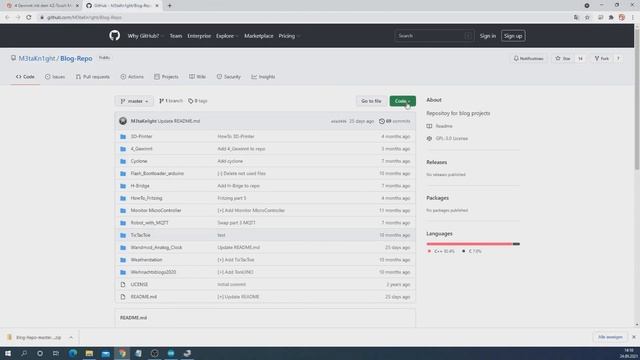This screenshot has width=640, height=360.
Task: Switch to the Projects tab
Action: [166, 77]
